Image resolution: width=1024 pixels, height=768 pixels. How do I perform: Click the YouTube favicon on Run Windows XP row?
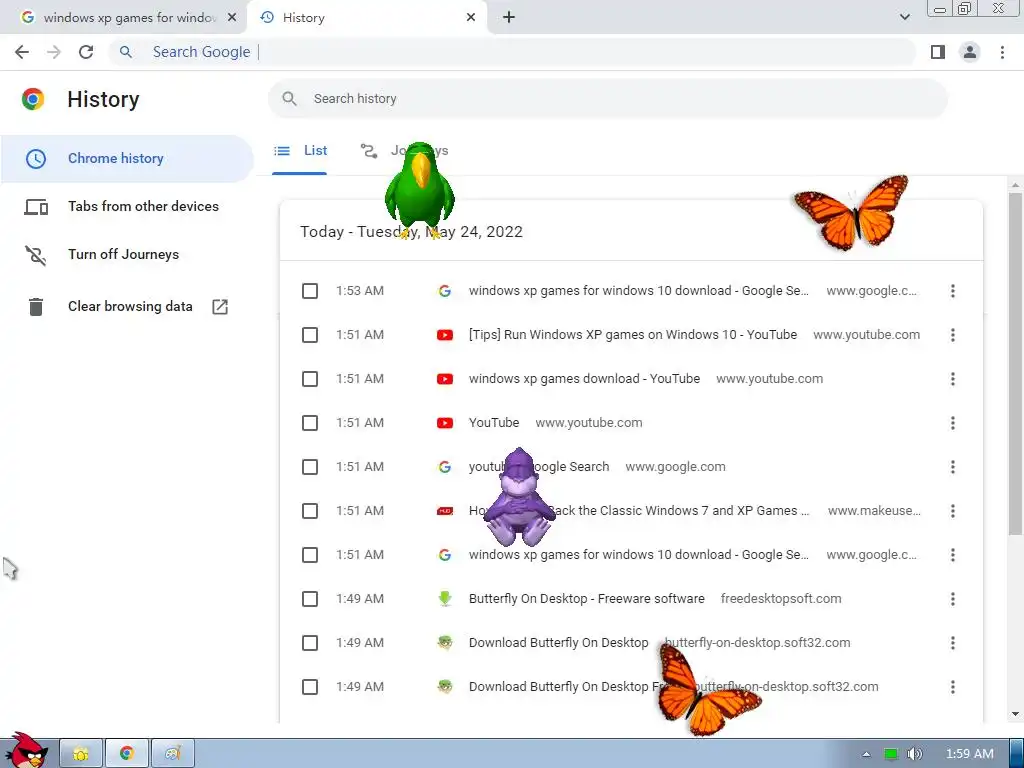point(445,335)
